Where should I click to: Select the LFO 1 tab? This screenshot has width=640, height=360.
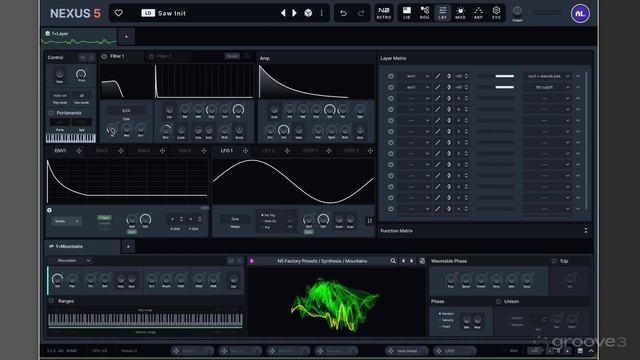tap(227, 151)
